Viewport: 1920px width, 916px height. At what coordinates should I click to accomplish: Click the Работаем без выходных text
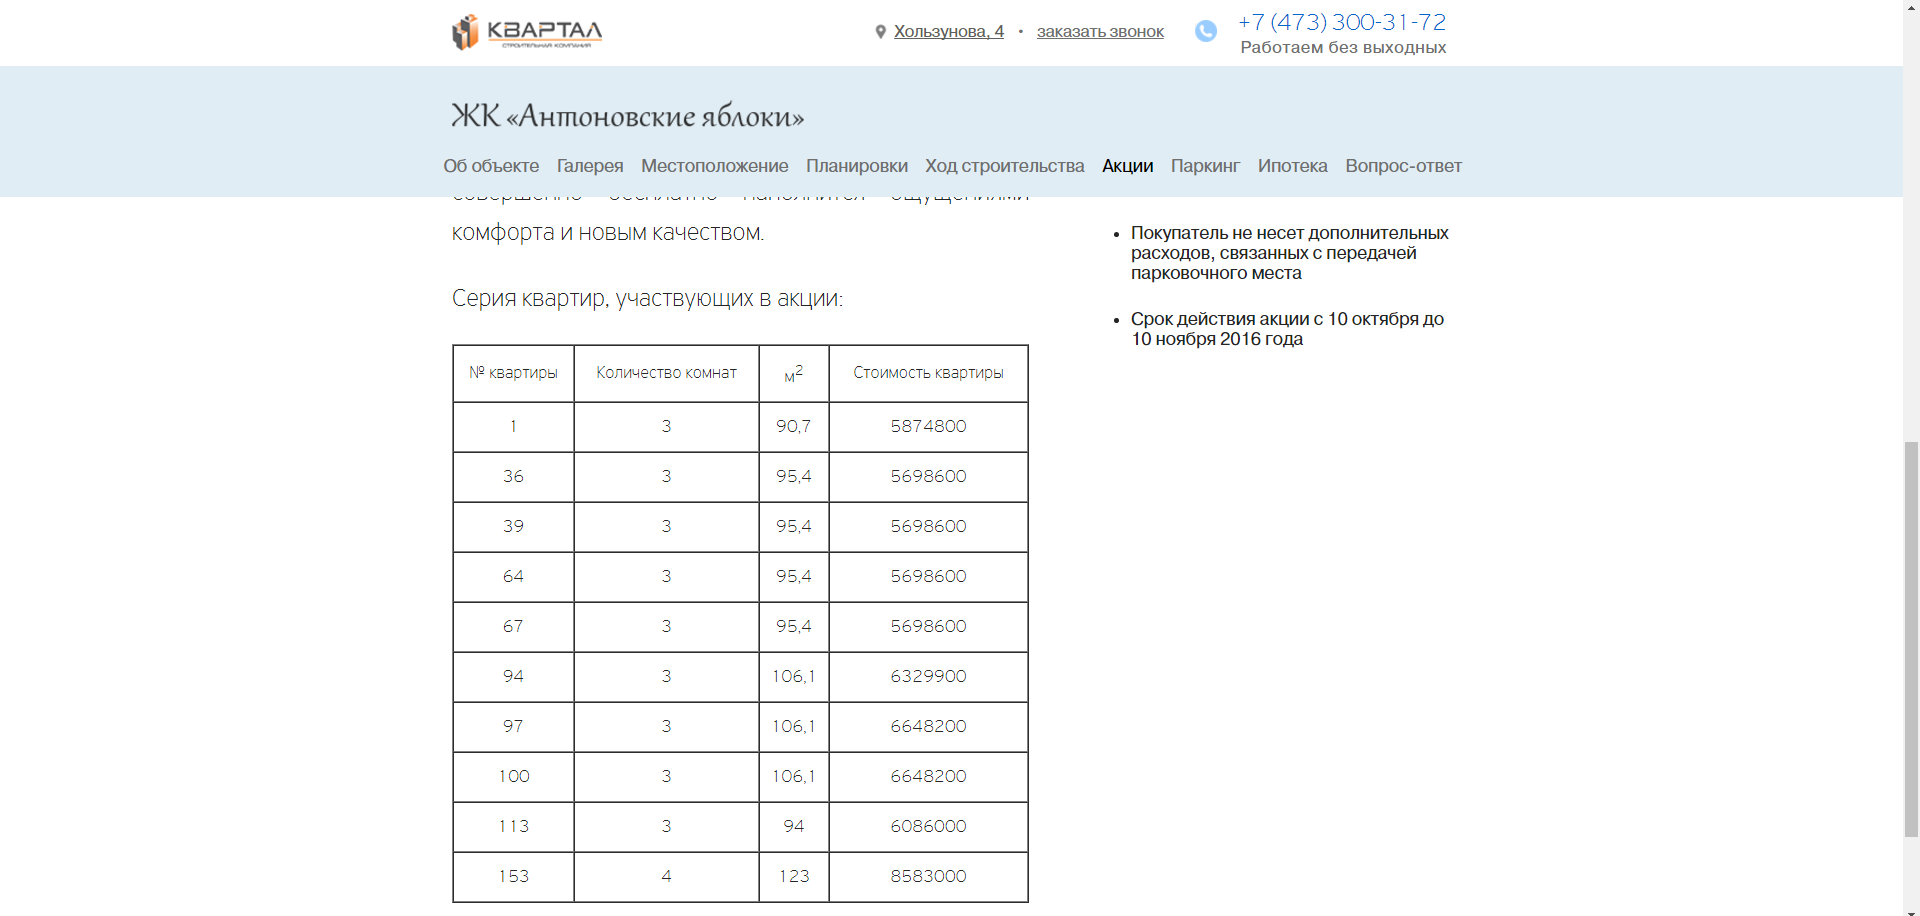click(x=1343, y=48)
